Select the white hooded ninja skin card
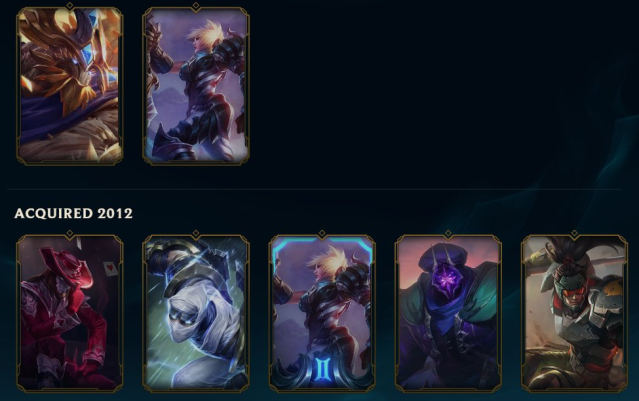The height and width of the screenshot is (401, 639). tap(196, 313)
